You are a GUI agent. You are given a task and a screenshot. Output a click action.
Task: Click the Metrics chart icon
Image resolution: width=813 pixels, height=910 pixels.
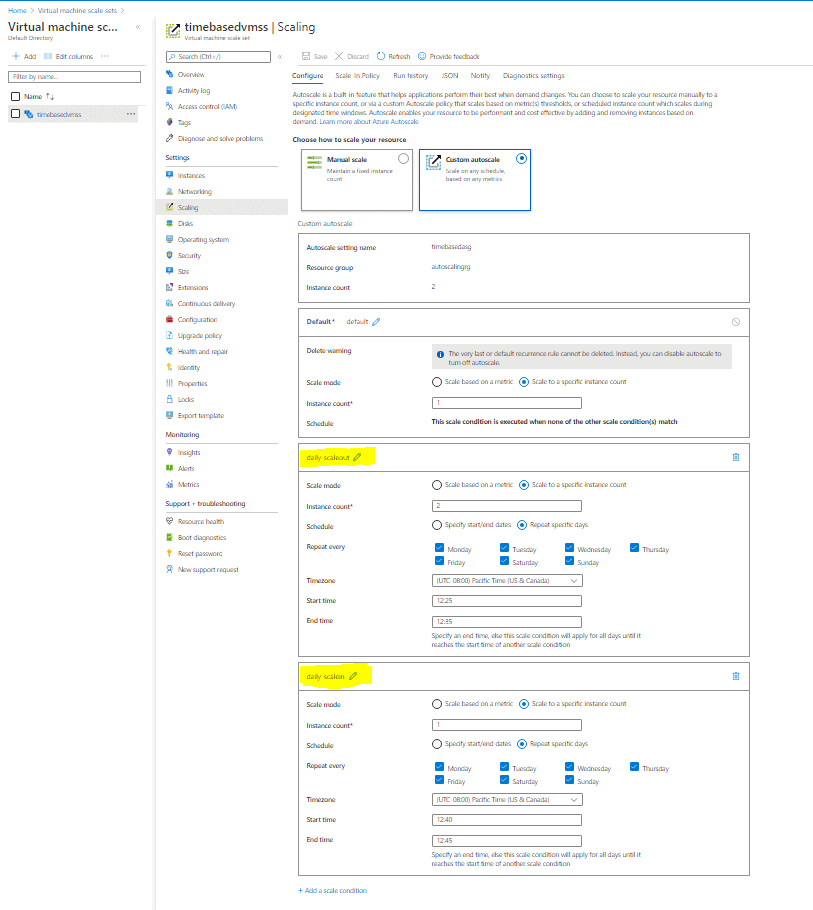169,484
